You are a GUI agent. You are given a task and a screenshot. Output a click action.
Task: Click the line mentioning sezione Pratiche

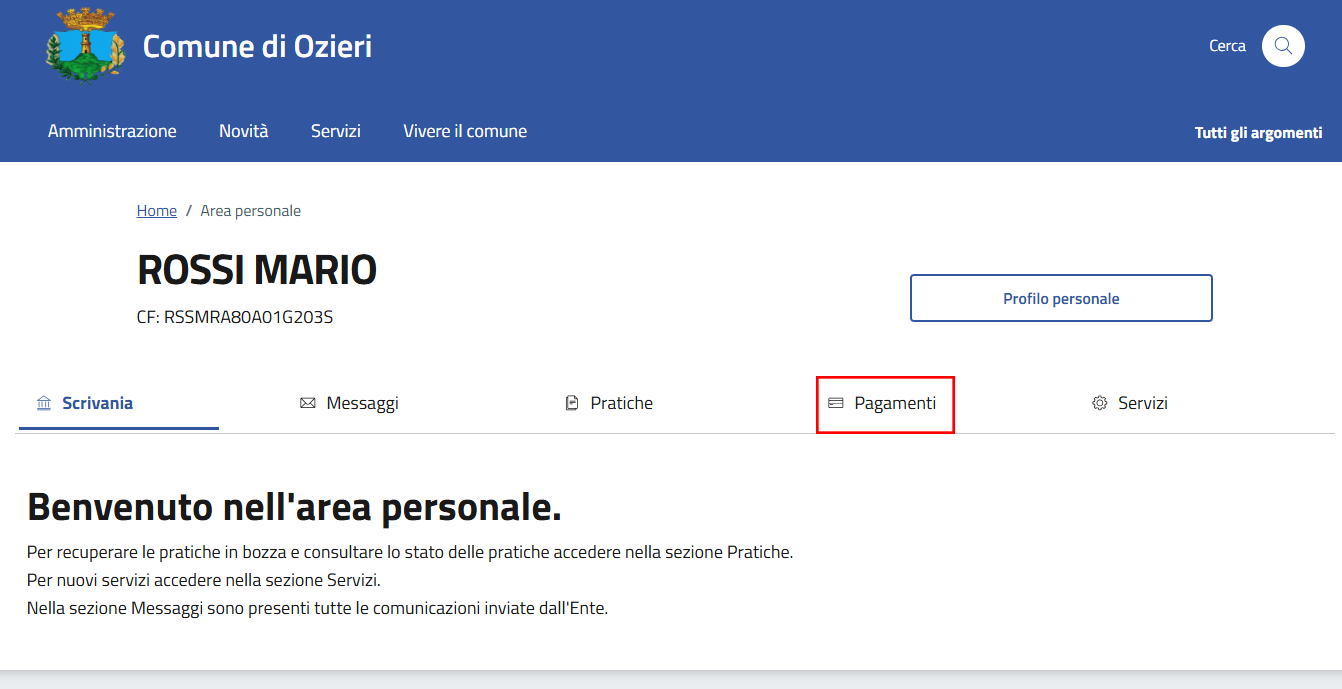click(410, 552)
